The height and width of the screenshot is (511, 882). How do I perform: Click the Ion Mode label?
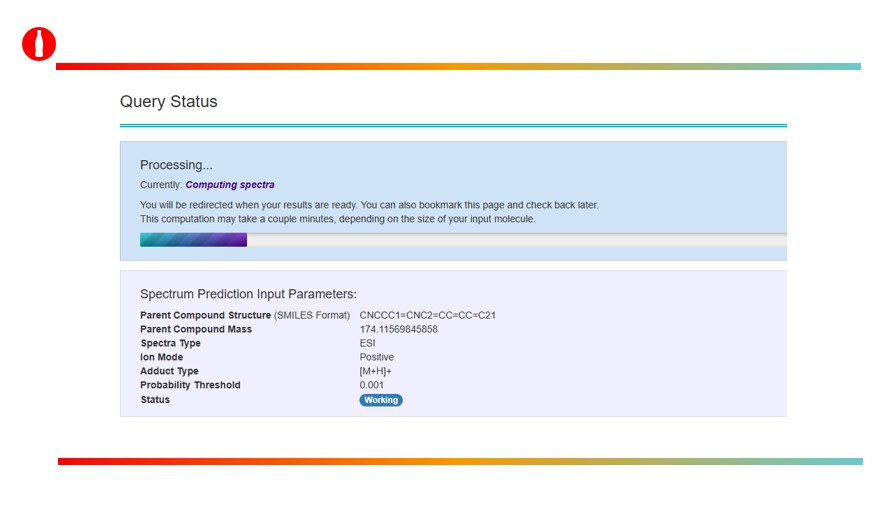[x=162, y=357]
